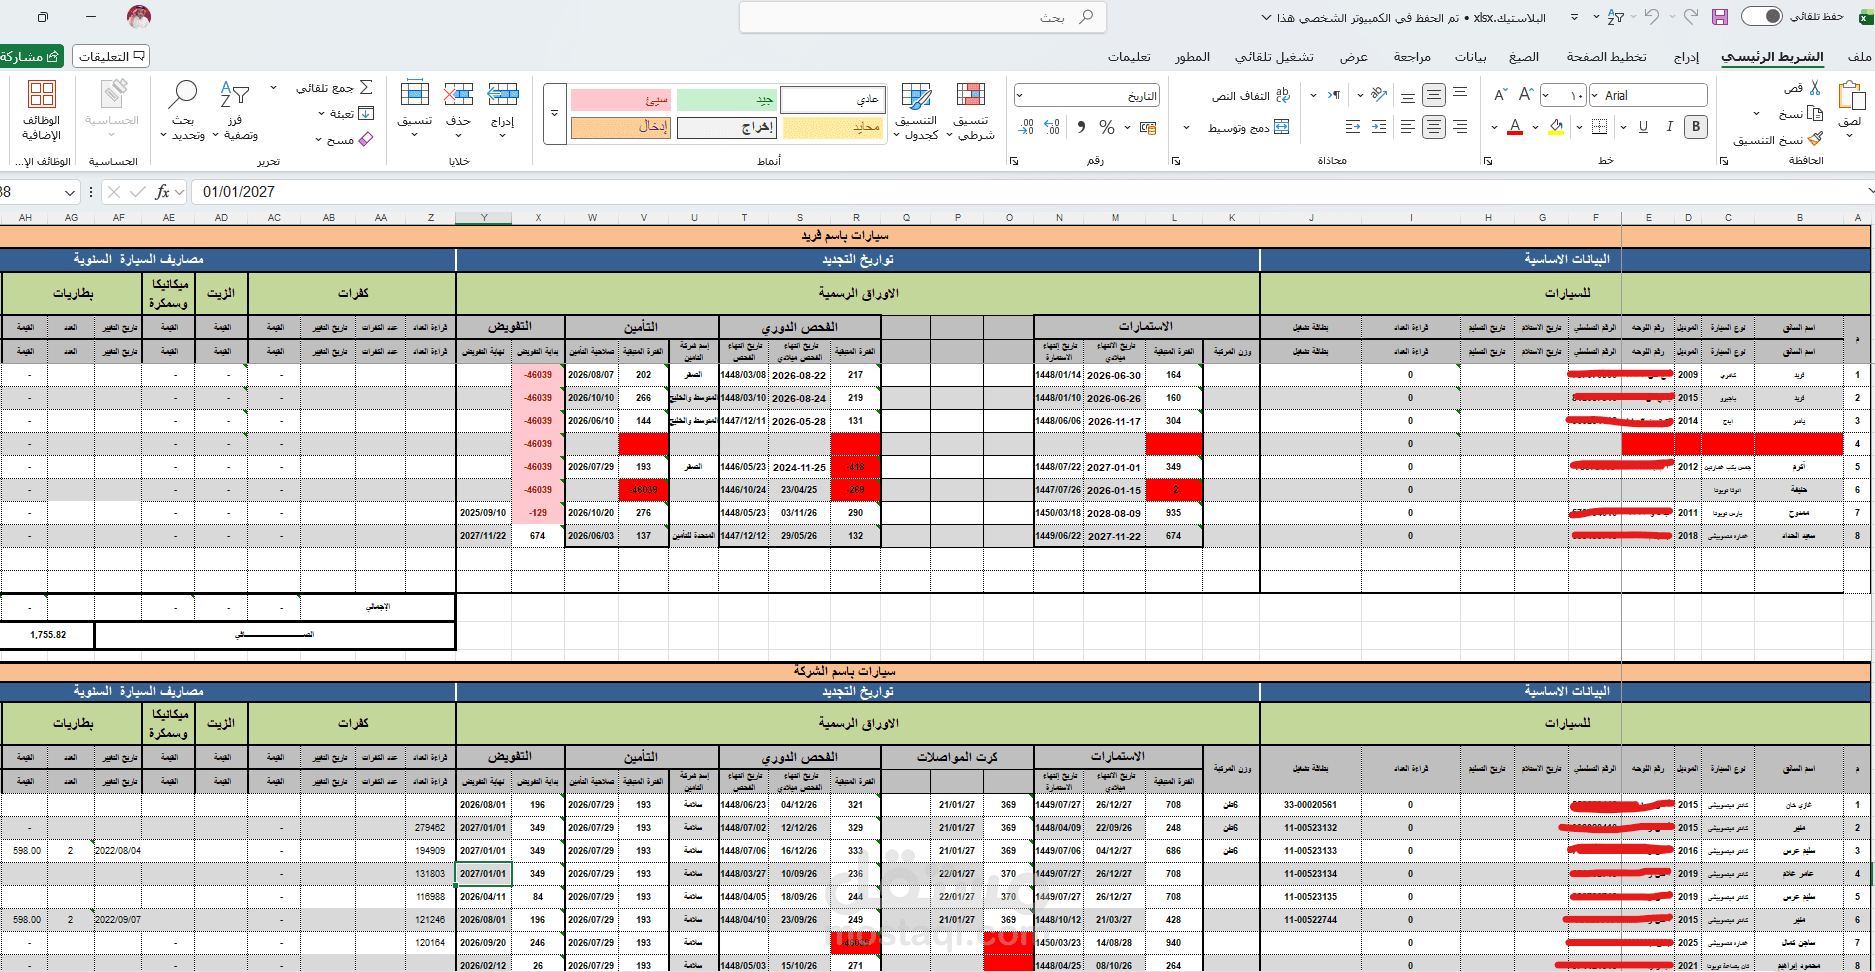The height and width of the screenshot is (972, 1875).
Task: Click the Undo arrow in the title bar
Action: click(x=1652, y=17)
